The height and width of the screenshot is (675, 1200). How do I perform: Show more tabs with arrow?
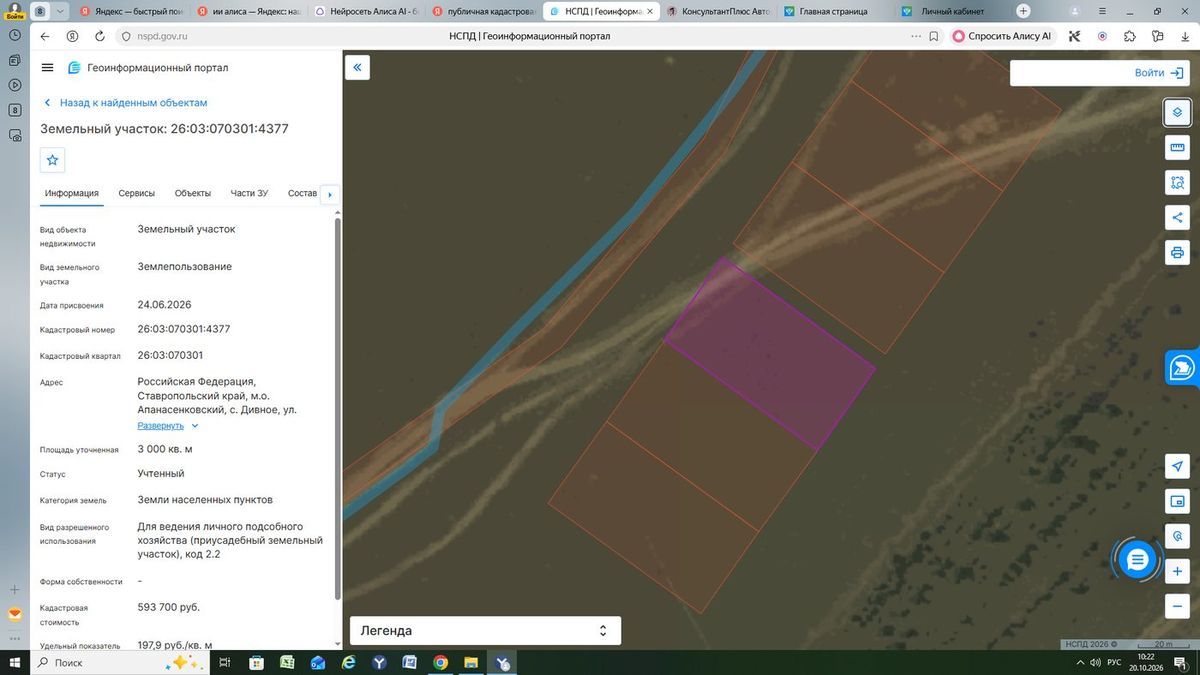pyautogui.click(x=330, y=194)
